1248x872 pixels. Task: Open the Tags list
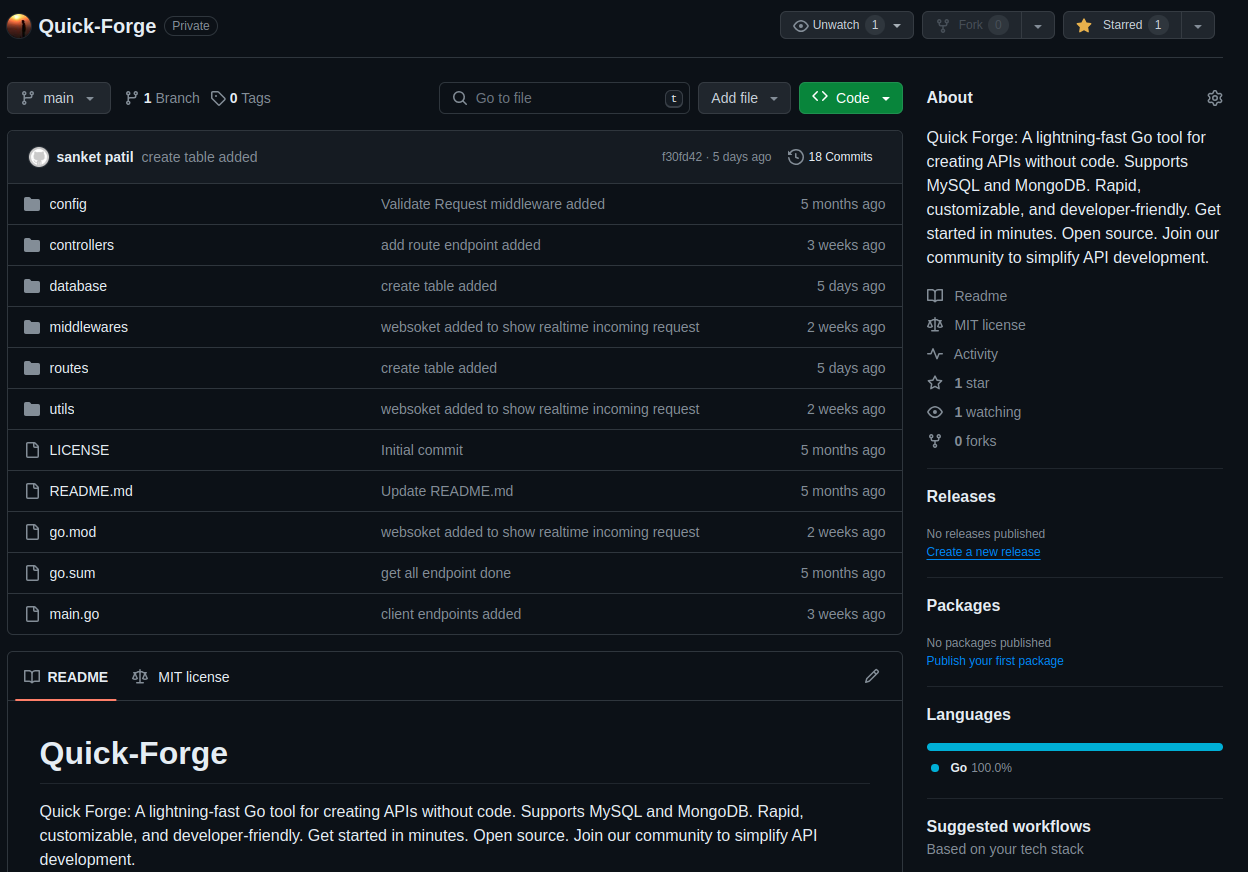pyautogui.click(x=241, y=98)
